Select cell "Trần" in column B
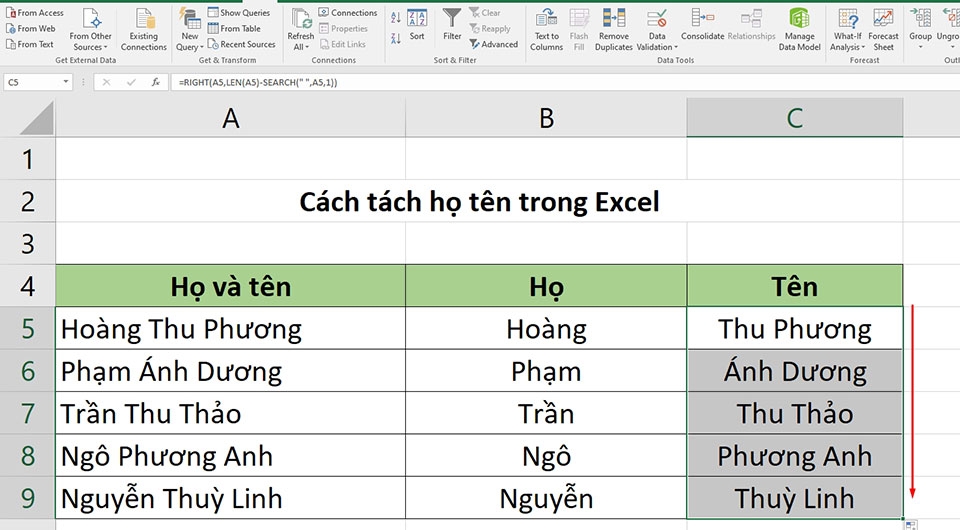This screenshot has width=960, height=530. point(546,413)
